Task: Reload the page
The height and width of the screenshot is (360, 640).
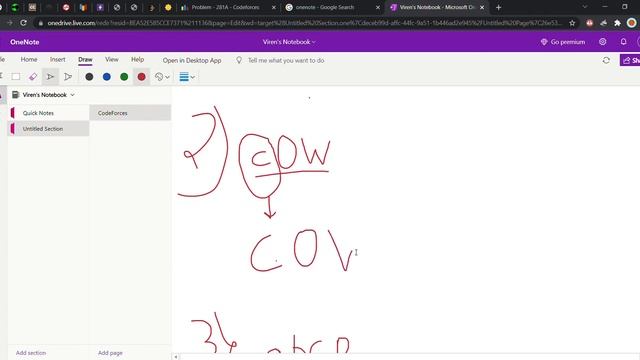Action: tap(24, 23)
